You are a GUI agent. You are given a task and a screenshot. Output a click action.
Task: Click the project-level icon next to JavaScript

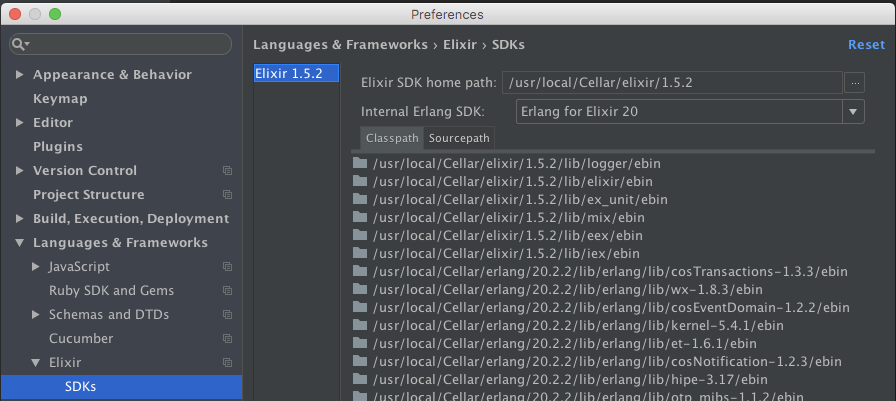[x=227, y=267]
